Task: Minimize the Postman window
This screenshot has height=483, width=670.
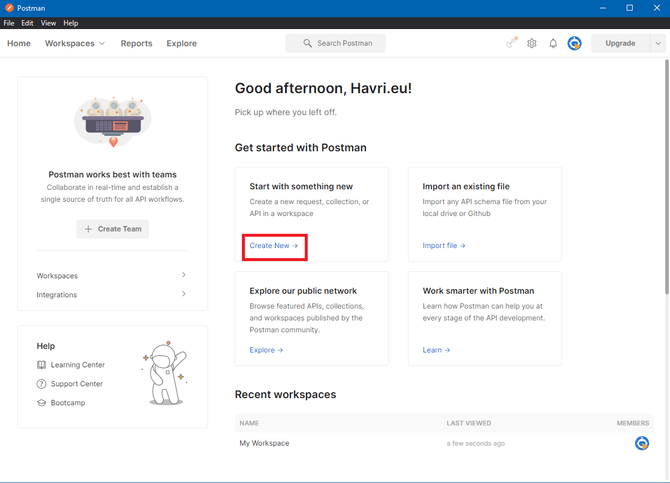Action: coord(602,8)
